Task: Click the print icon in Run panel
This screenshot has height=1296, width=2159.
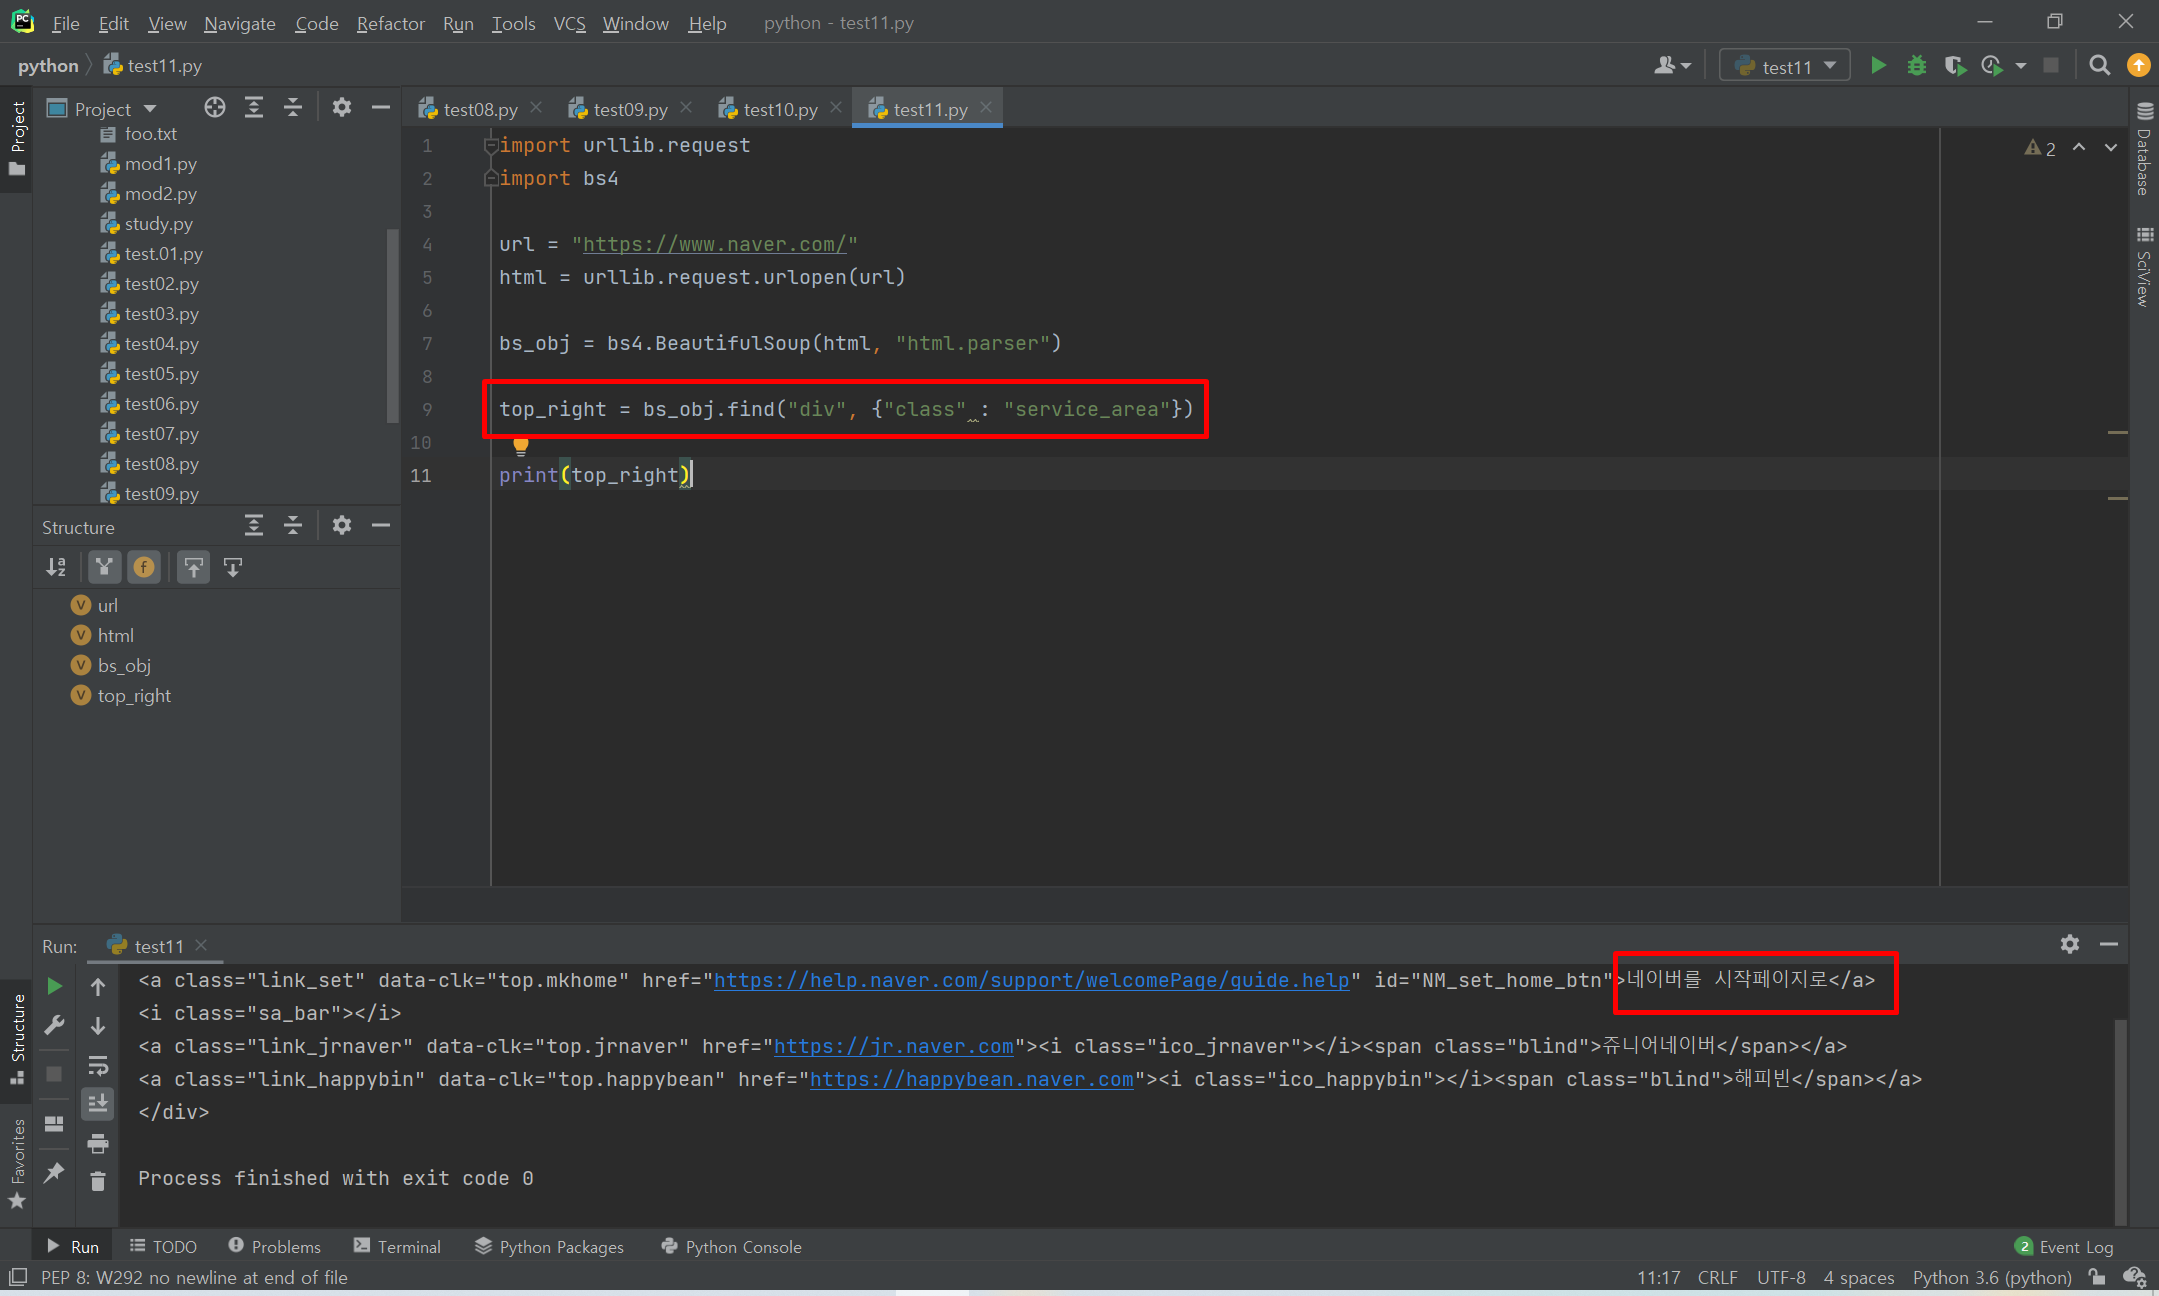Action: (x=98, y=1143)
